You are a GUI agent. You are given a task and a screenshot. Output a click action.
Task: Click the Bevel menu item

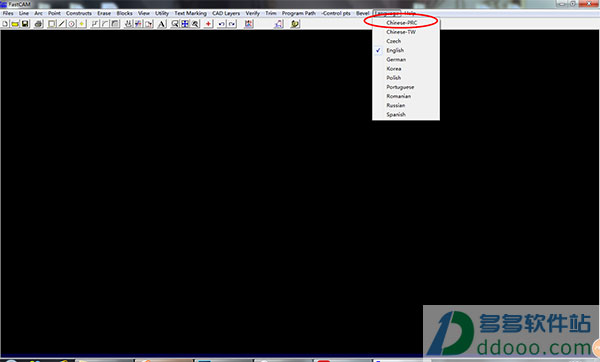click(362, 13)
